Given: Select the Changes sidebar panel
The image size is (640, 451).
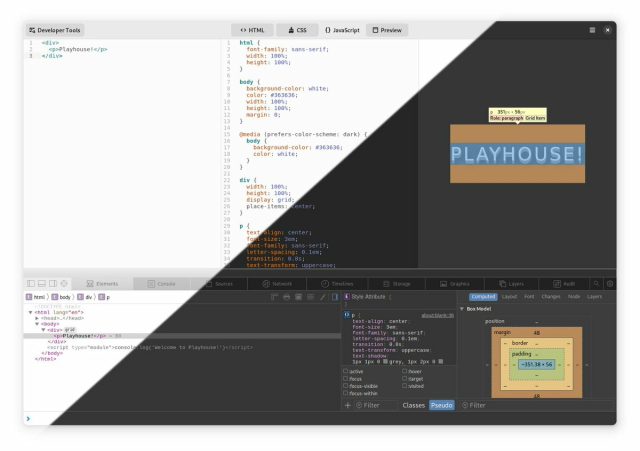Looking at the screenshot, I should tap(551, 297).
